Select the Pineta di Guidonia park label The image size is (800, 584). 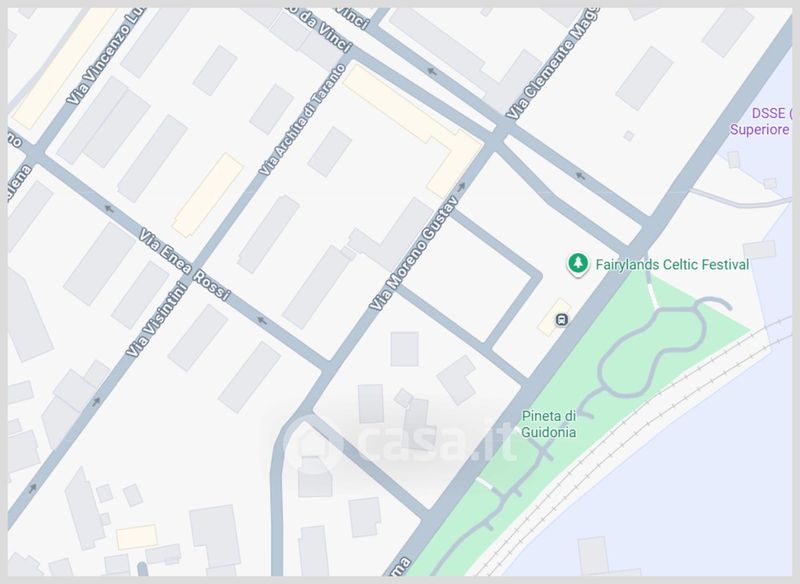pos(548,424)
